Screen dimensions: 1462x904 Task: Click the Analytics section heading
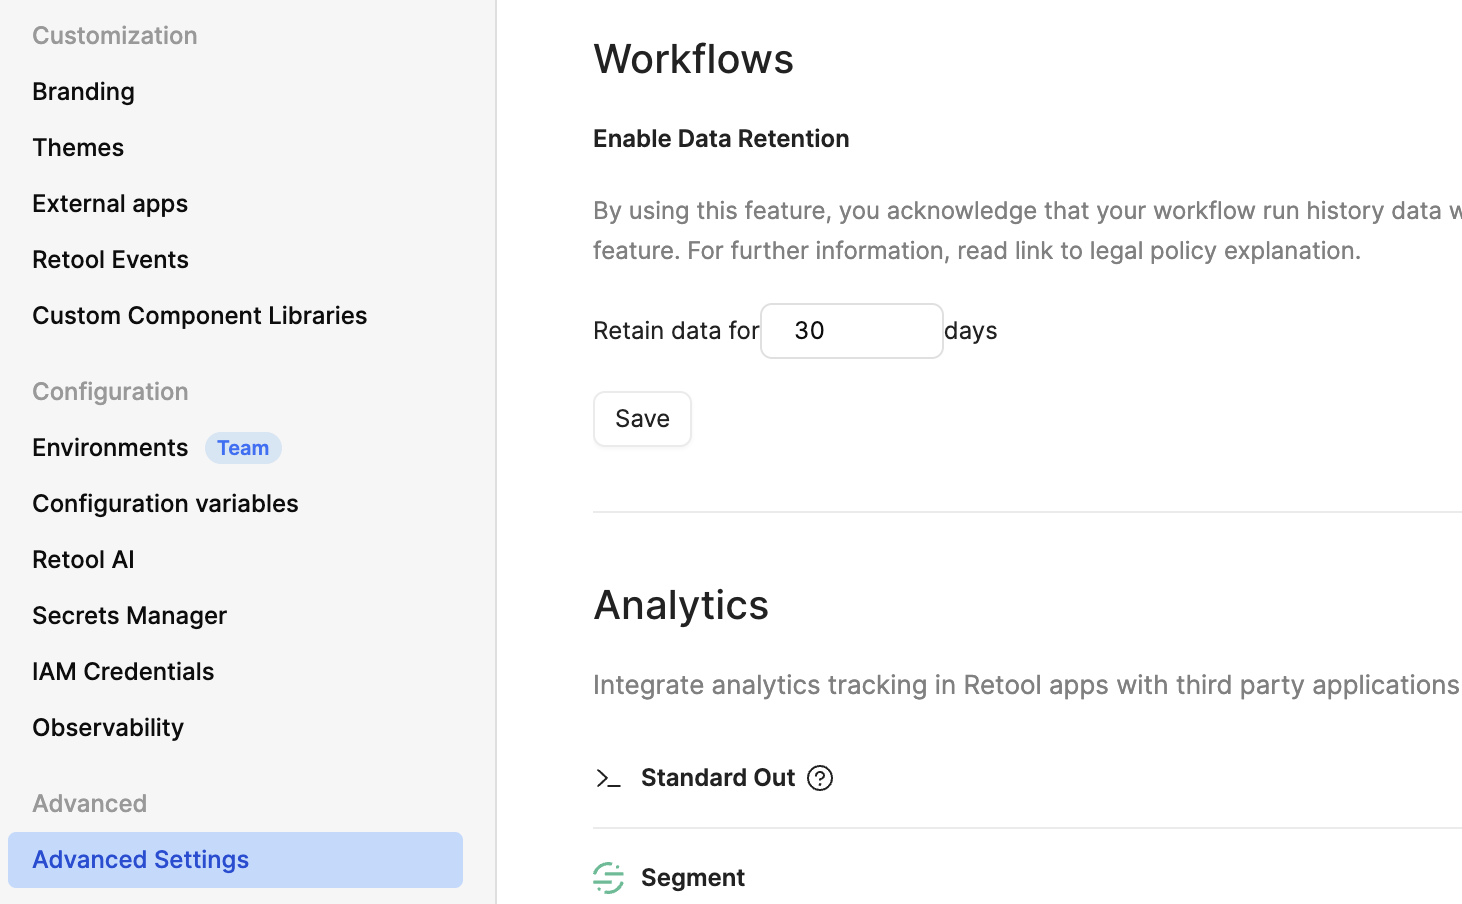coord(681,605)
